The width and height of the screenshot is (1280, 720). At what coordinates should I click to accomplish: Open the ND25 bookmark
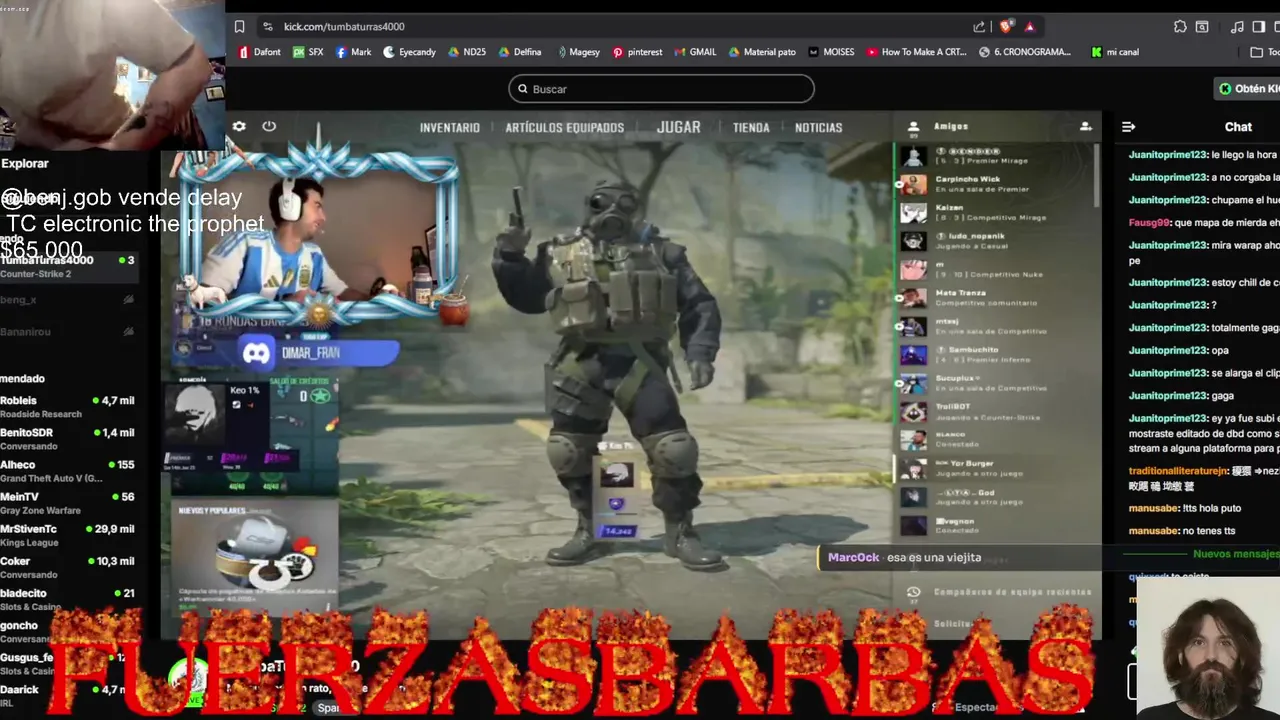click(467, 52)
